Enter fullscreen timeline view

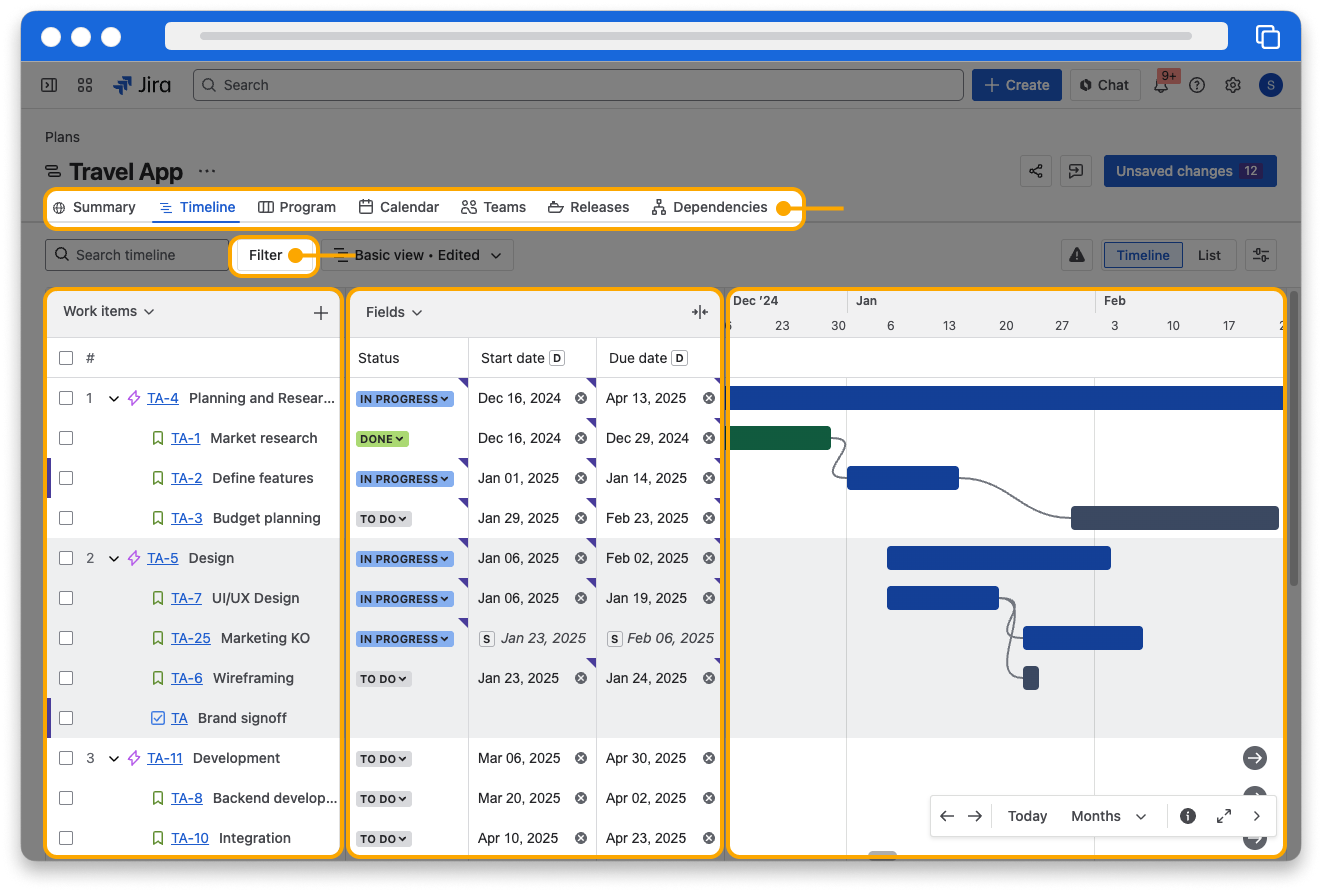pos(1224,816)
